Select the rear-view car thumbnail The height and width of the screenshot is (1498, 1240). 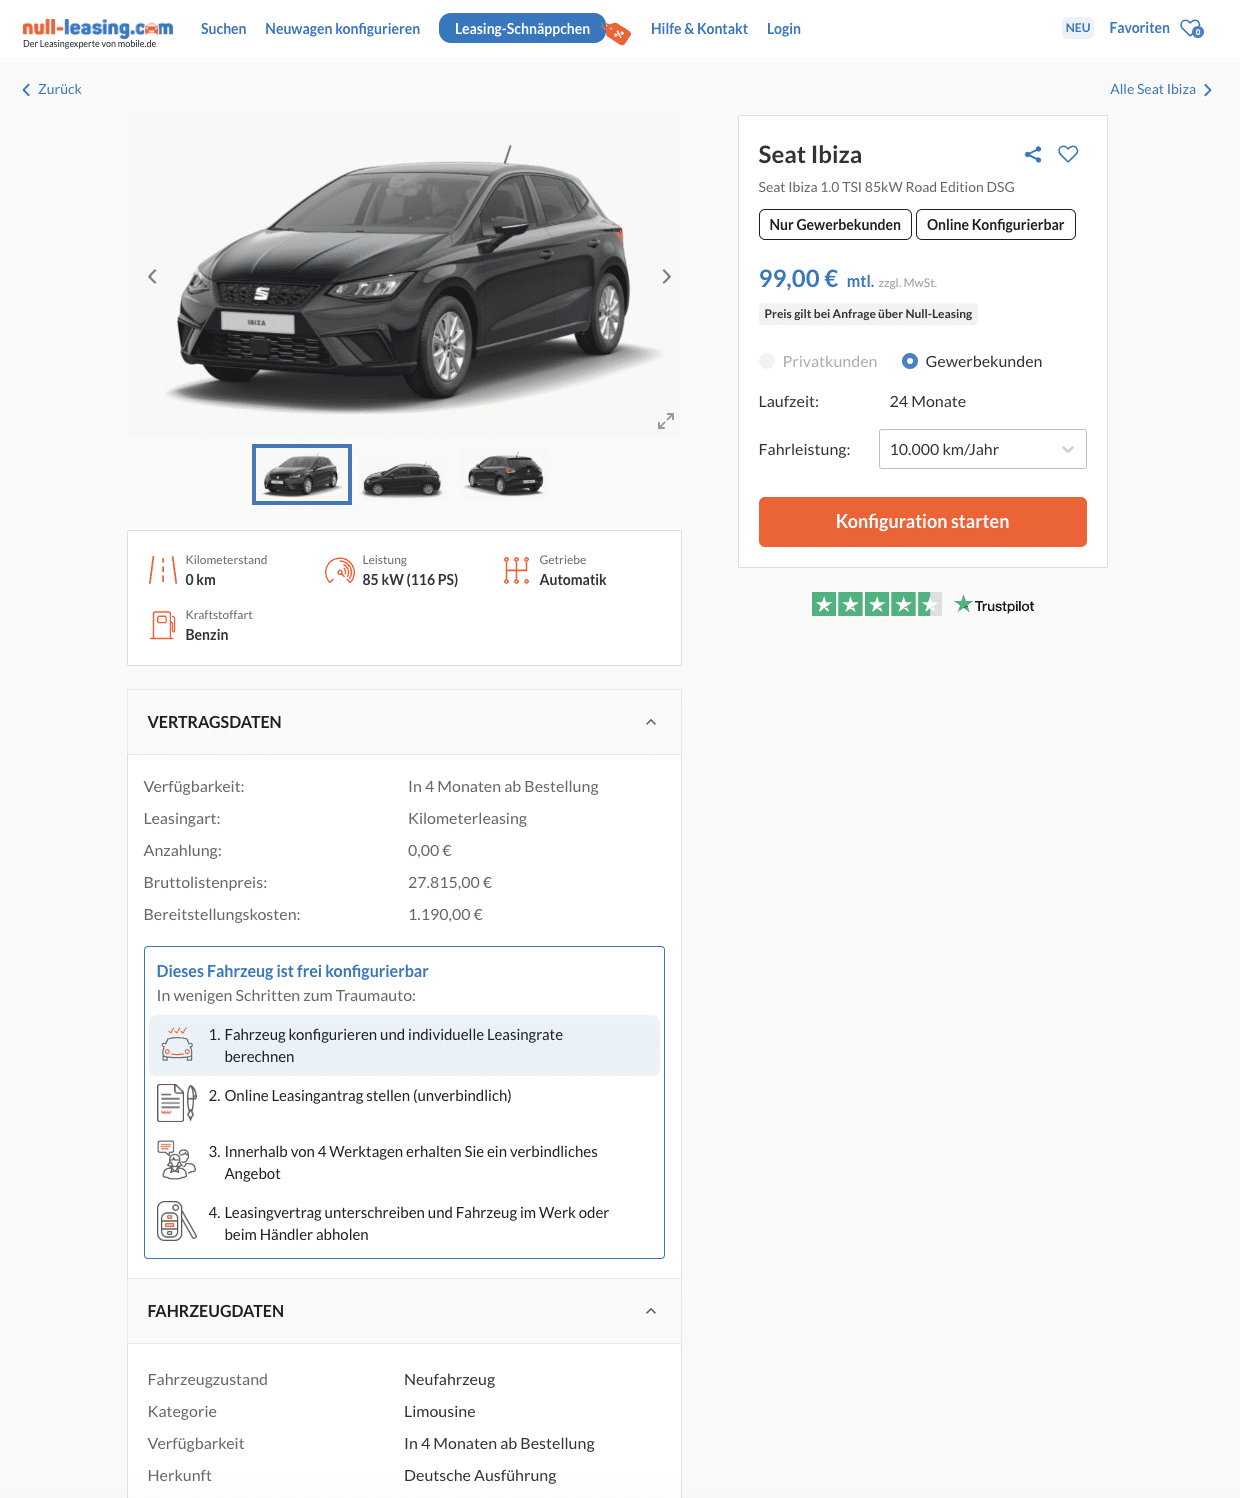coord(505,475)
